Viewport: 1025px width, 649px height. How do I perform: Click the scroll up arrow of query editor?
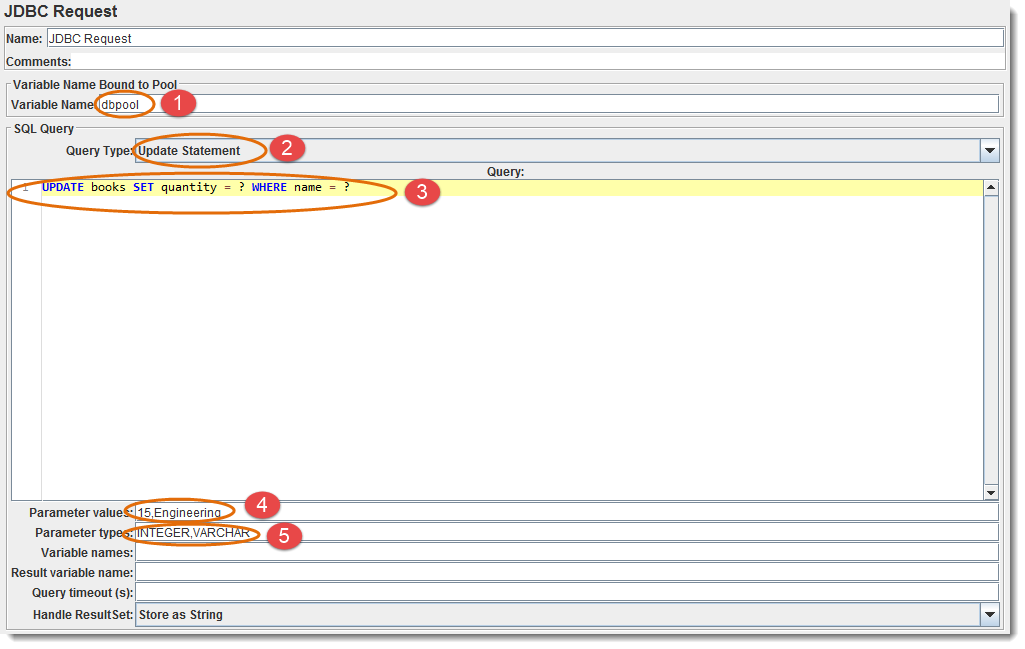pos(991,188)
